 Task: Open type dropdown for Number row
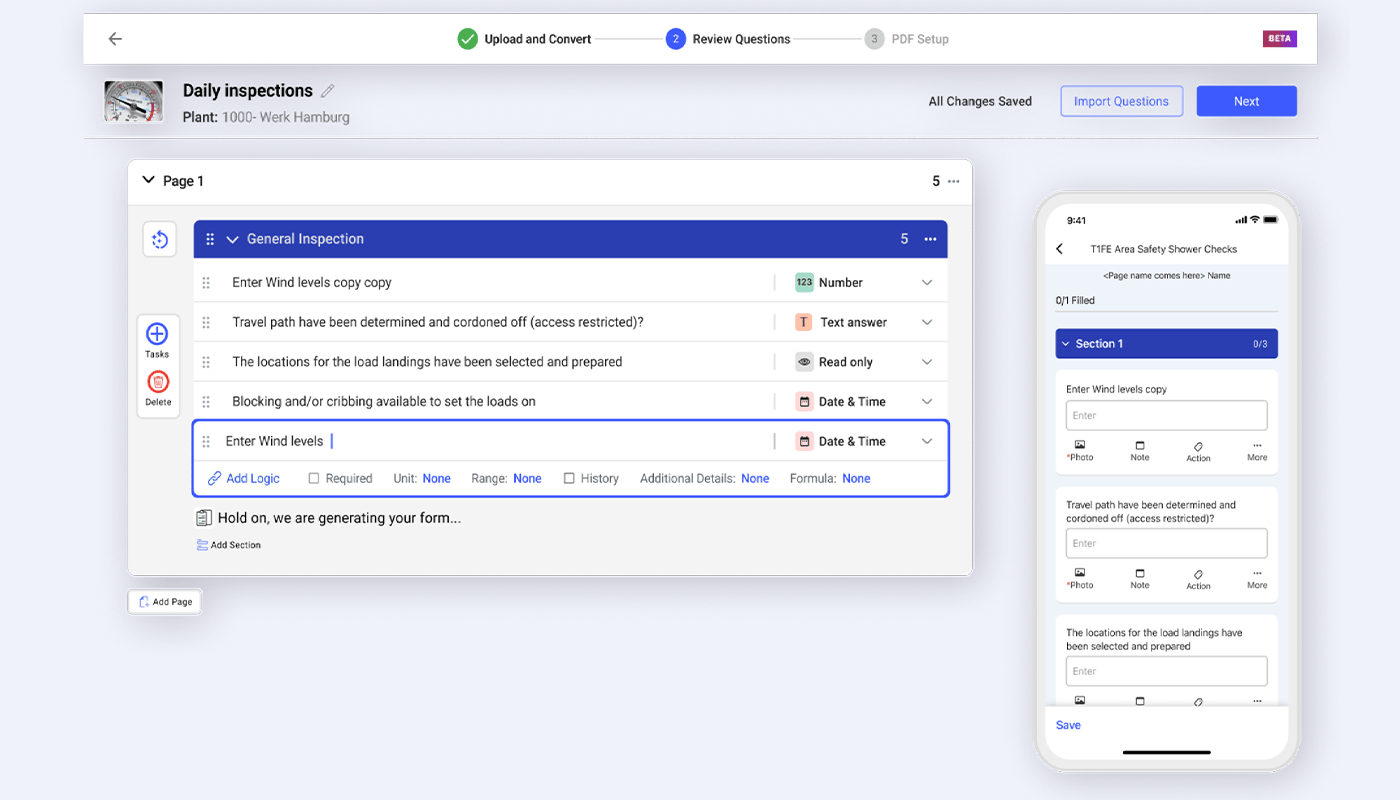tap(927, 283)
